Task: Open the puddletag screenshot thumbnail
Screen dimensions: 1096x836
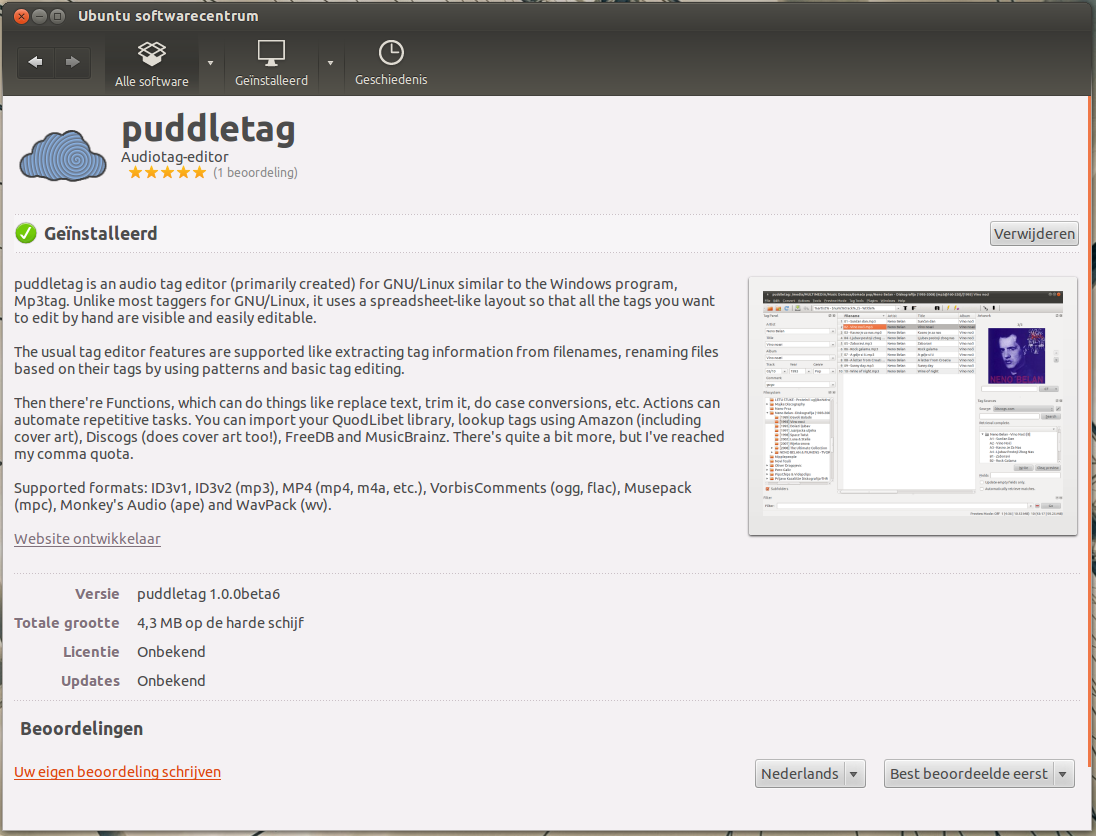Action: click(912, 406)
